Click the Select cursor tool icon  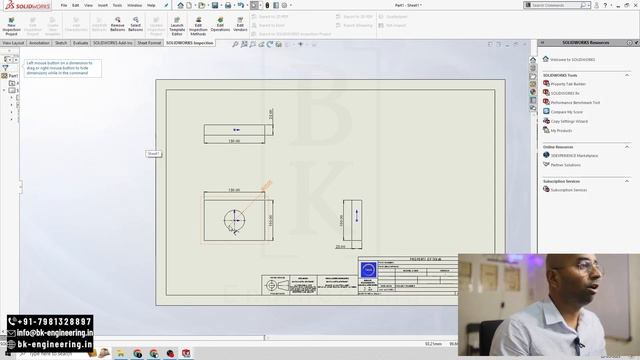coord(254,5)
